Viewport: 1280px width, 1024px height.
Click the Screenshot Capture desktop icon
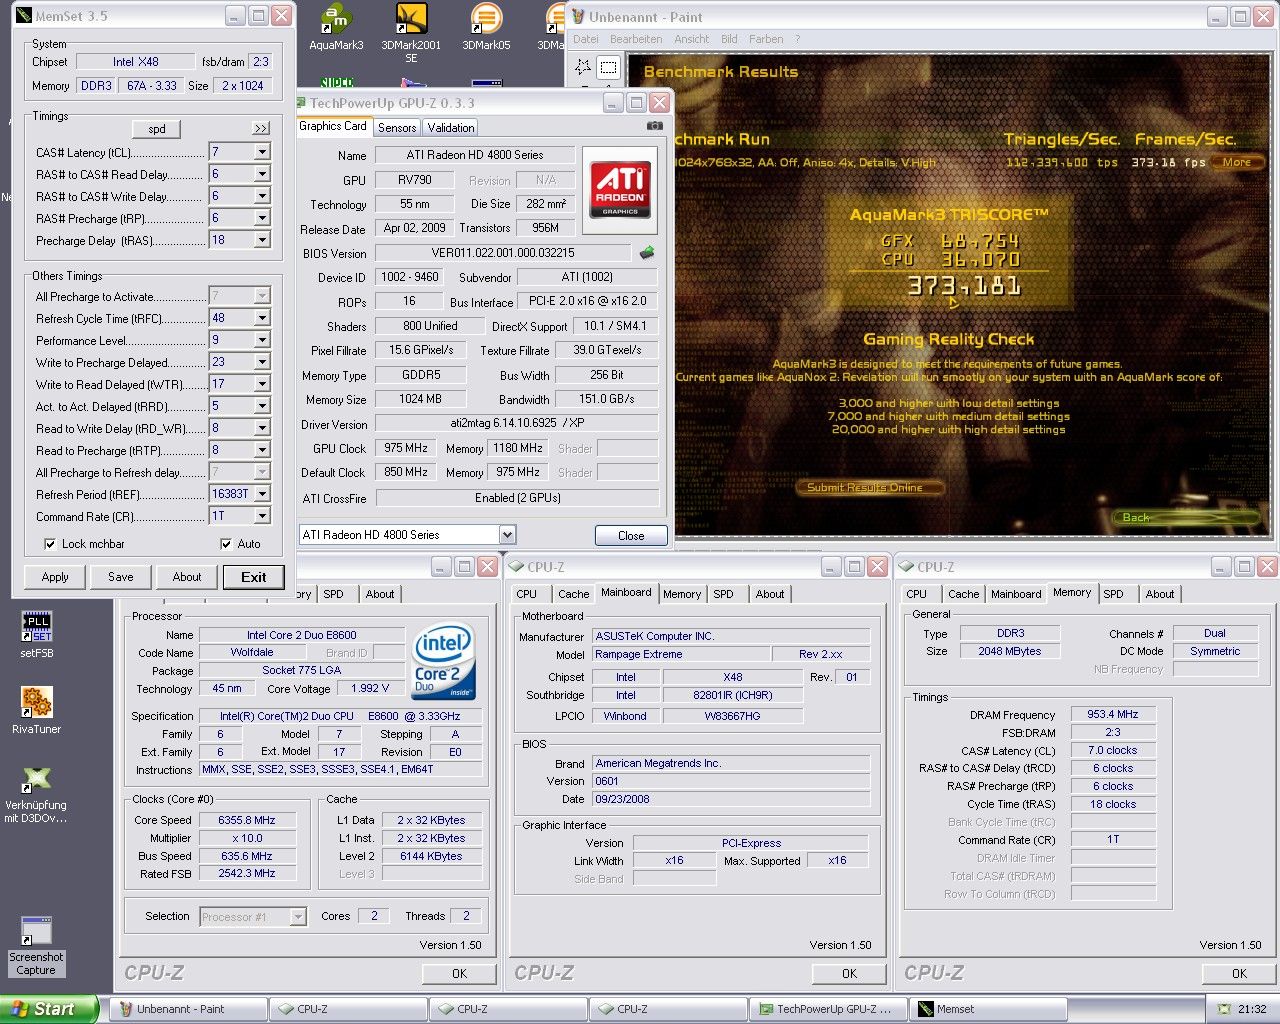click(36, 945)
